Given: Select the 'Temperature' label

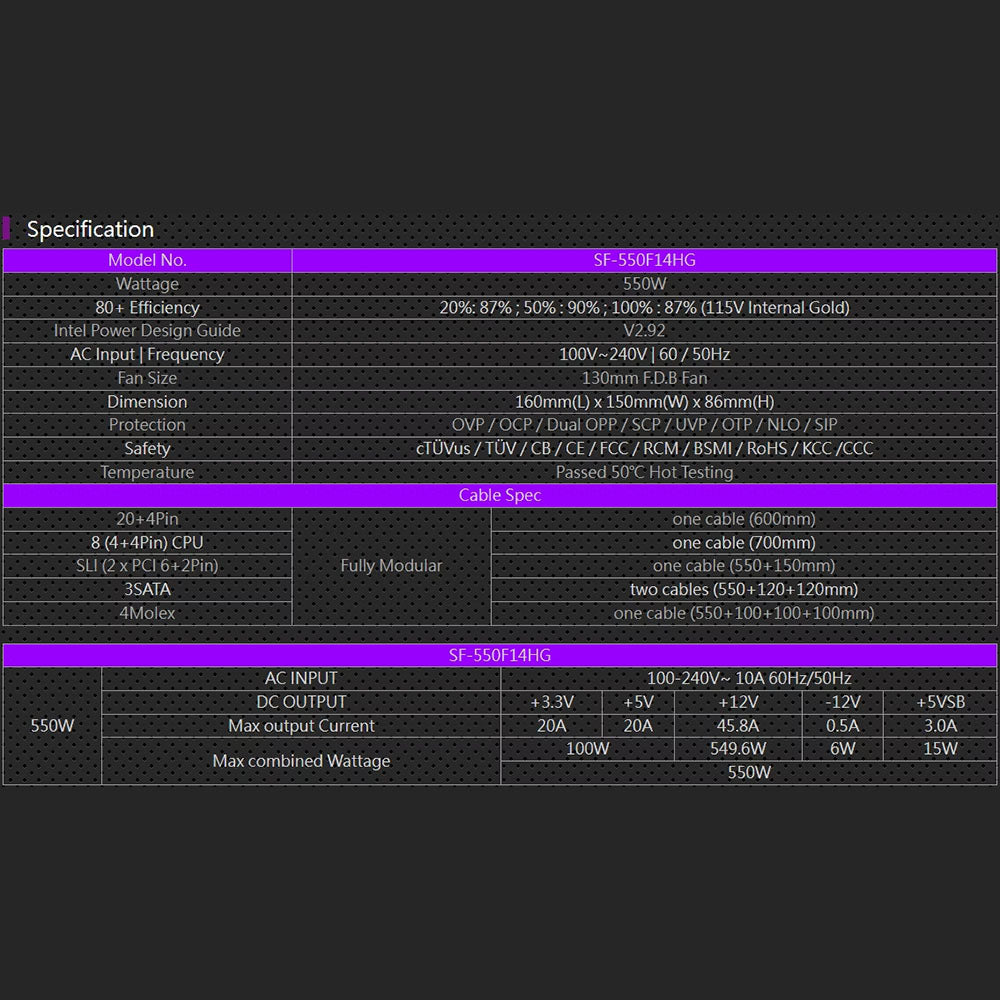Looking at the screenshot, I should tap(147, 472).
